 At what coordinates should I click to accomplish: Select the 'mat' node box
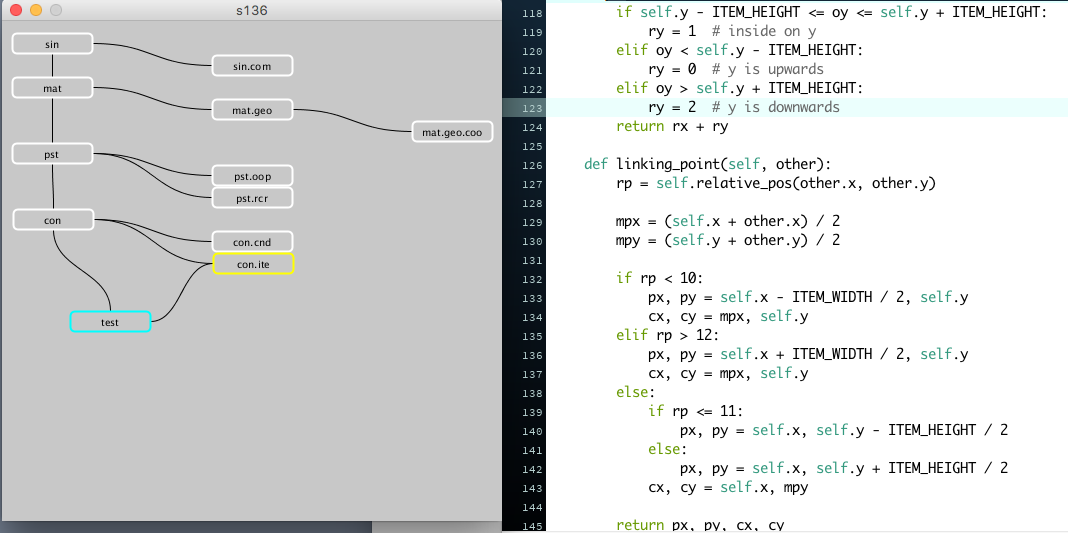(52, 88)
